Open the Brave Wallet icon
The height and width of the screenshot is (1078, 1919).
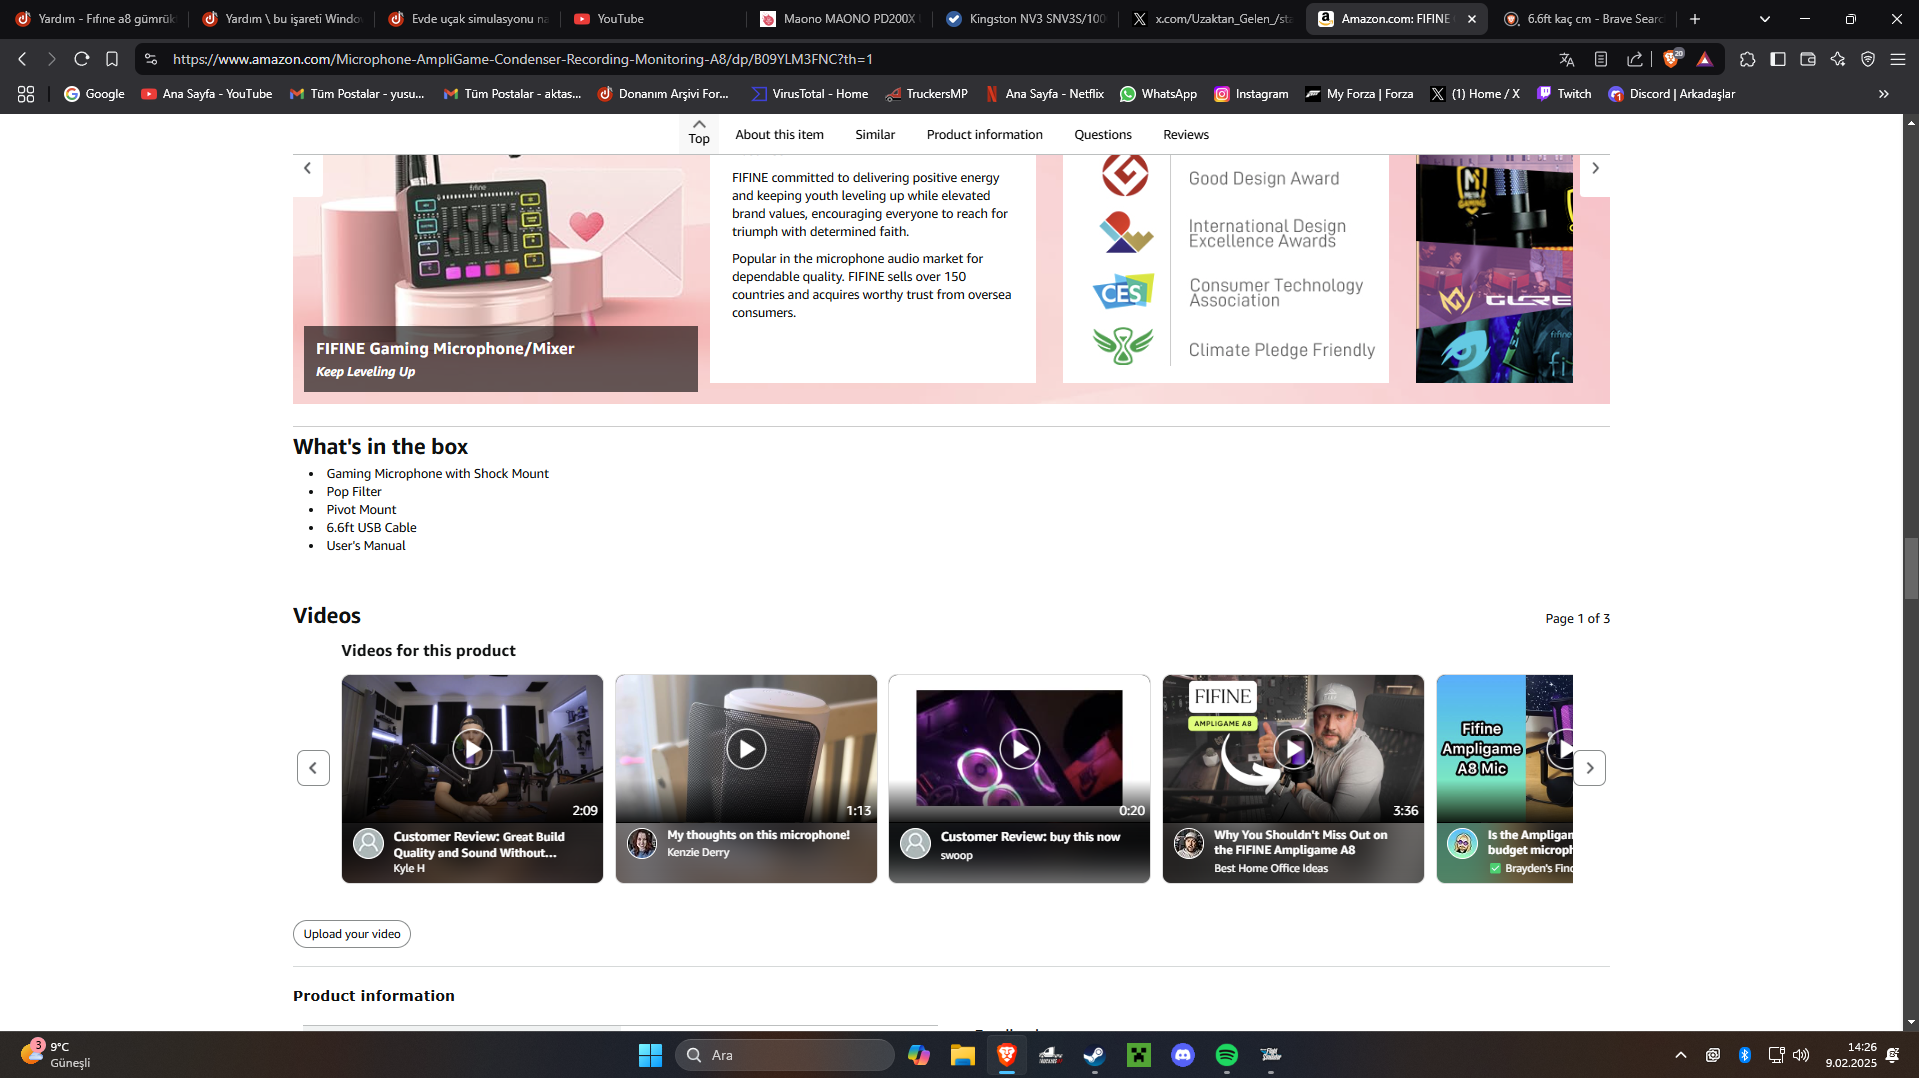click(x=1808, y=59)
